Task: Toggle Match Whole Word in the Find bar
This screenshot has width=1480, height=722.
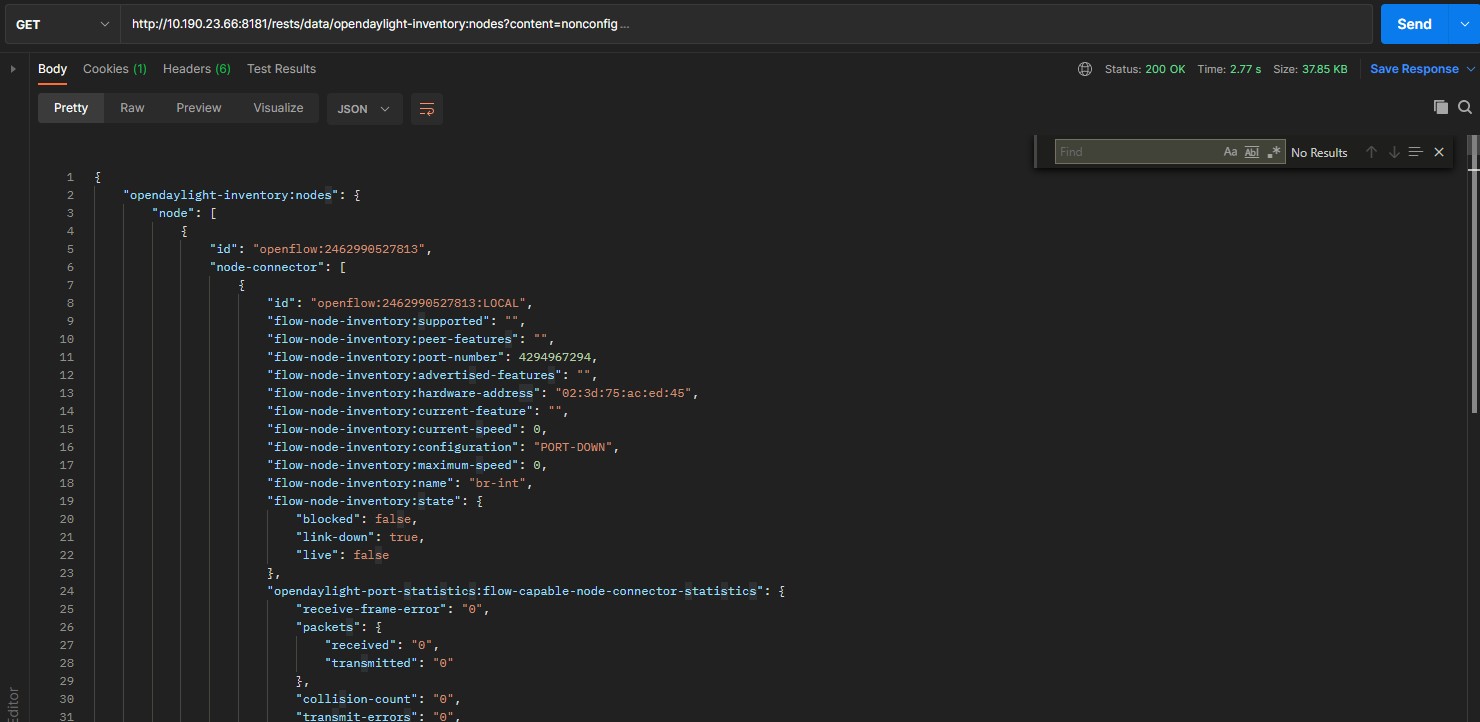Action: click(1252, 152)
